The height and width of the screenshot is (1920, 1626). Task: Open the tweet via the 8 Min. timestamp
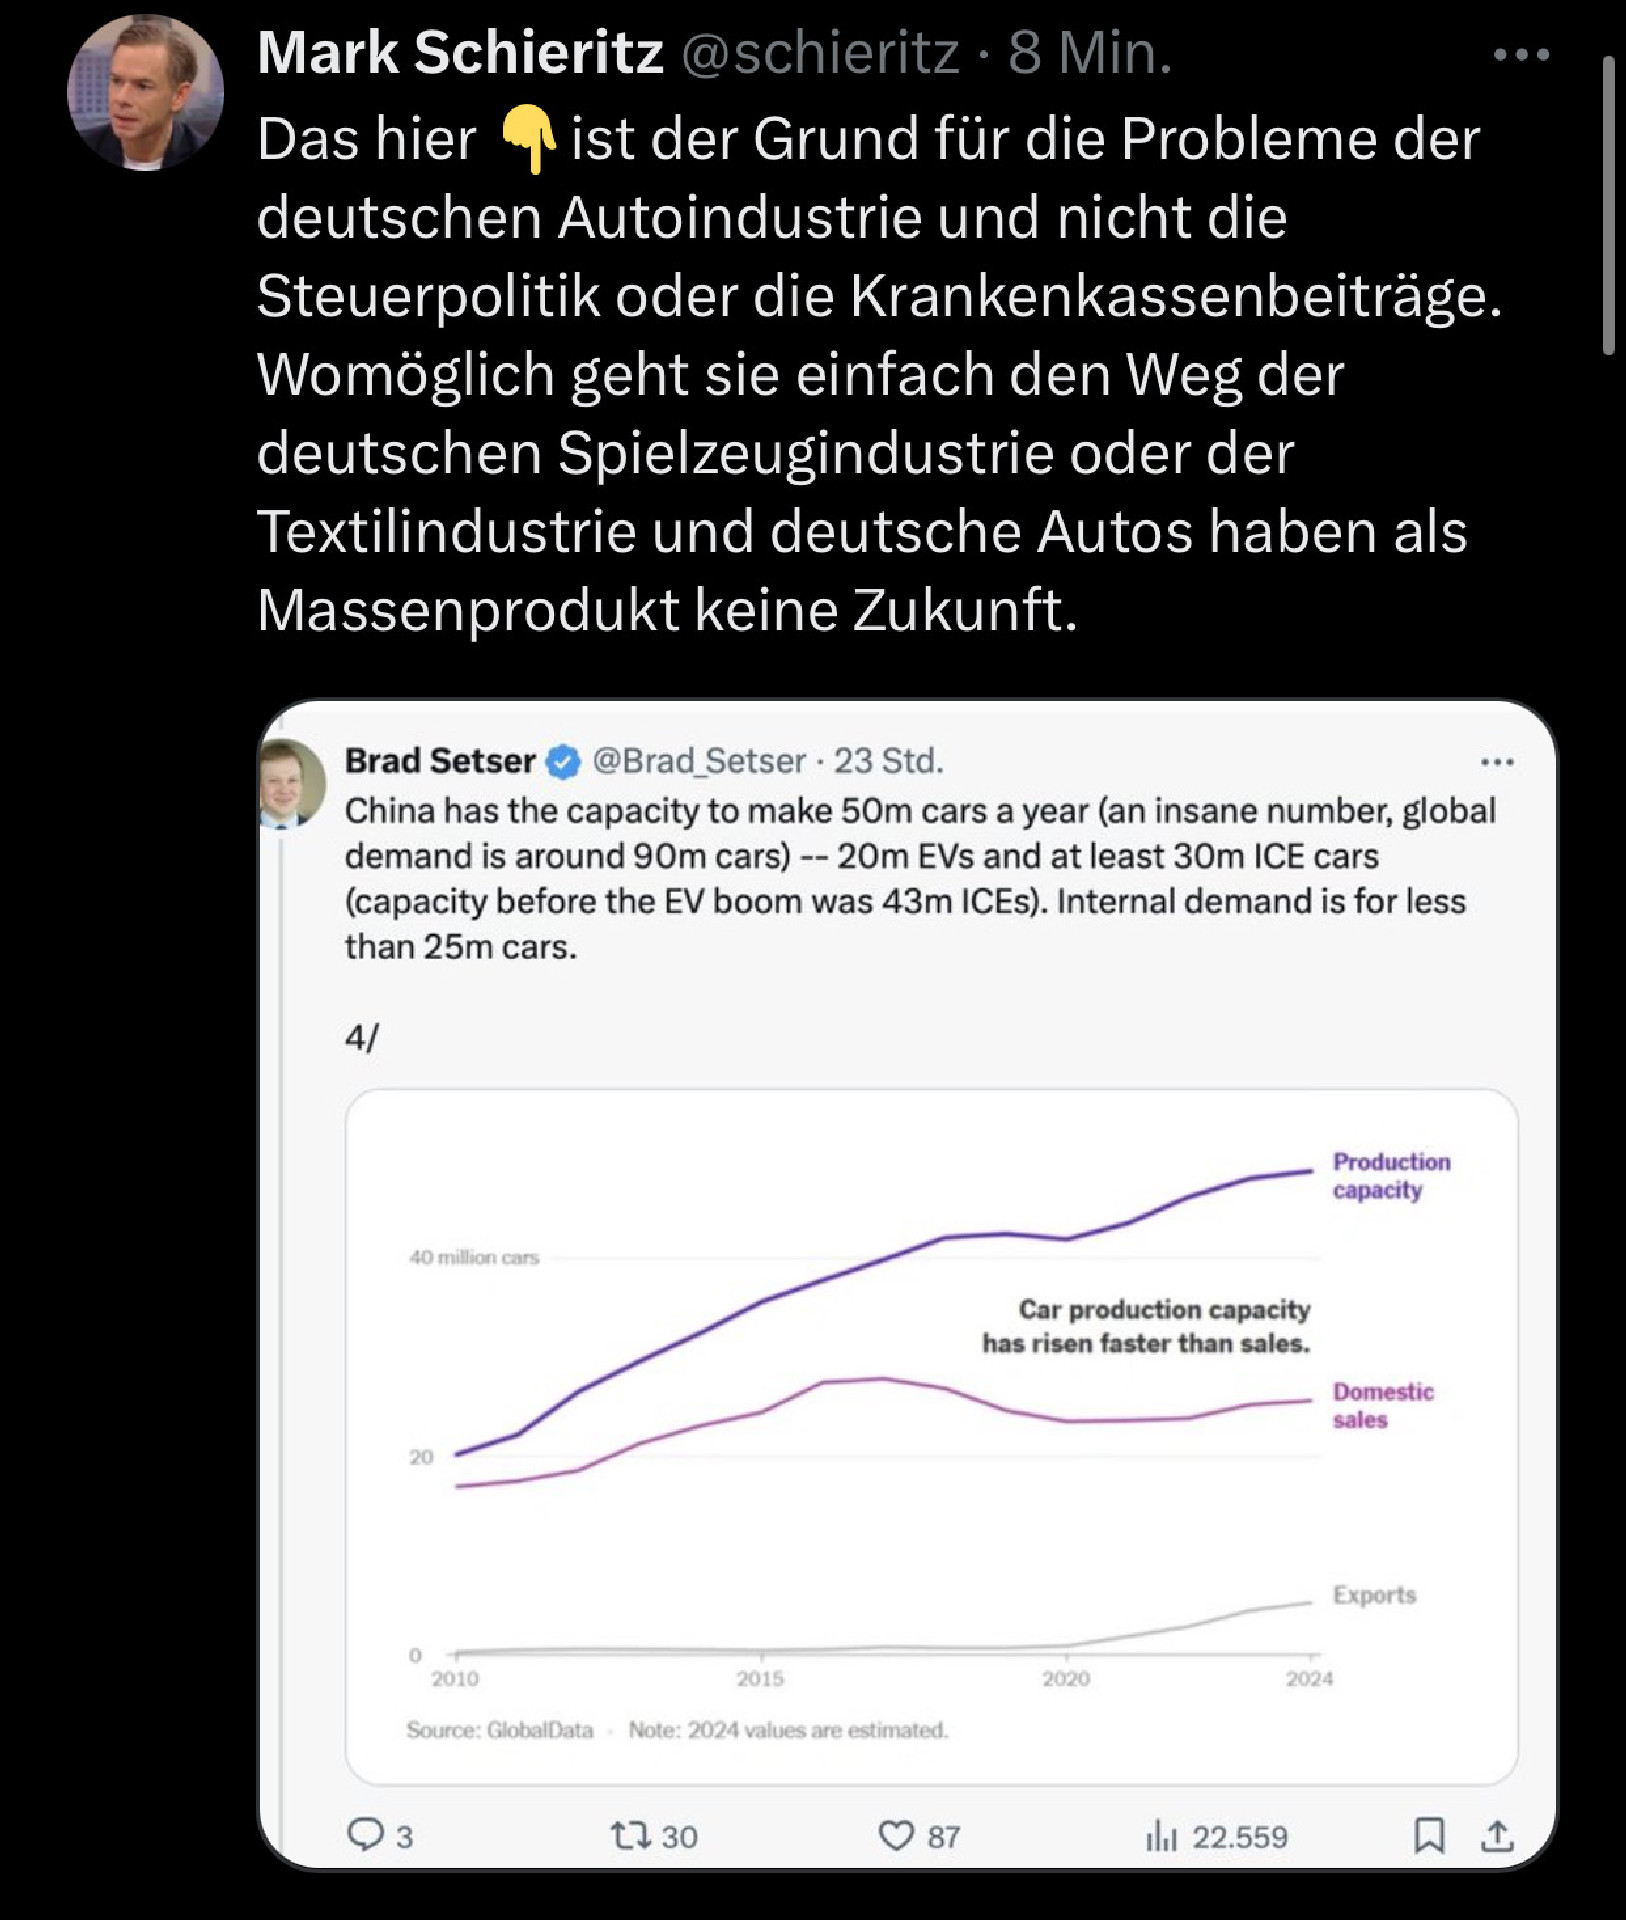click(1090, 52)
